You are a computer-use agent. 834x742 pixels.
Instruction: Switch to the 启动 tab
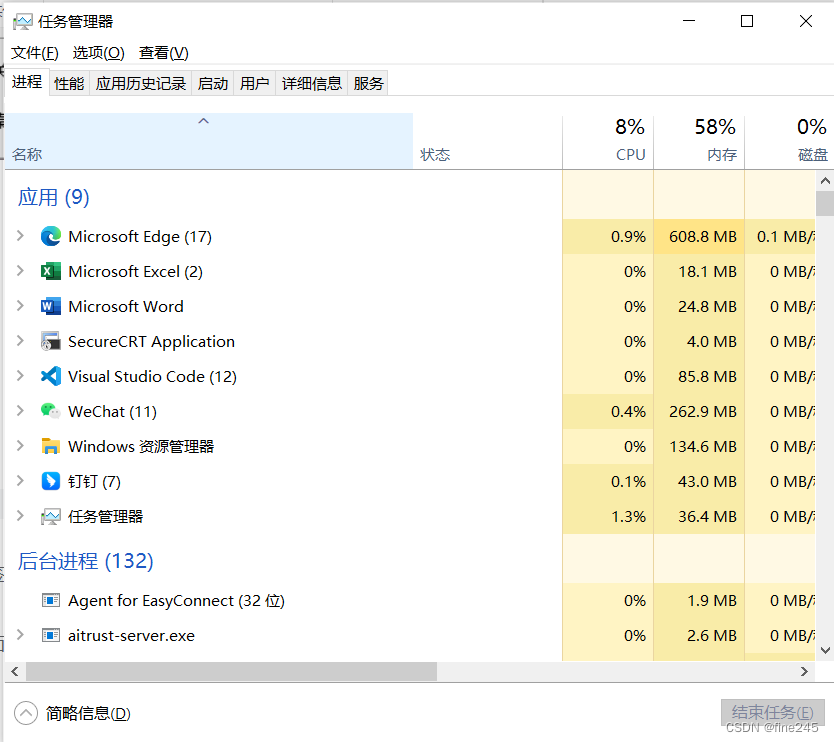(212, 84)
